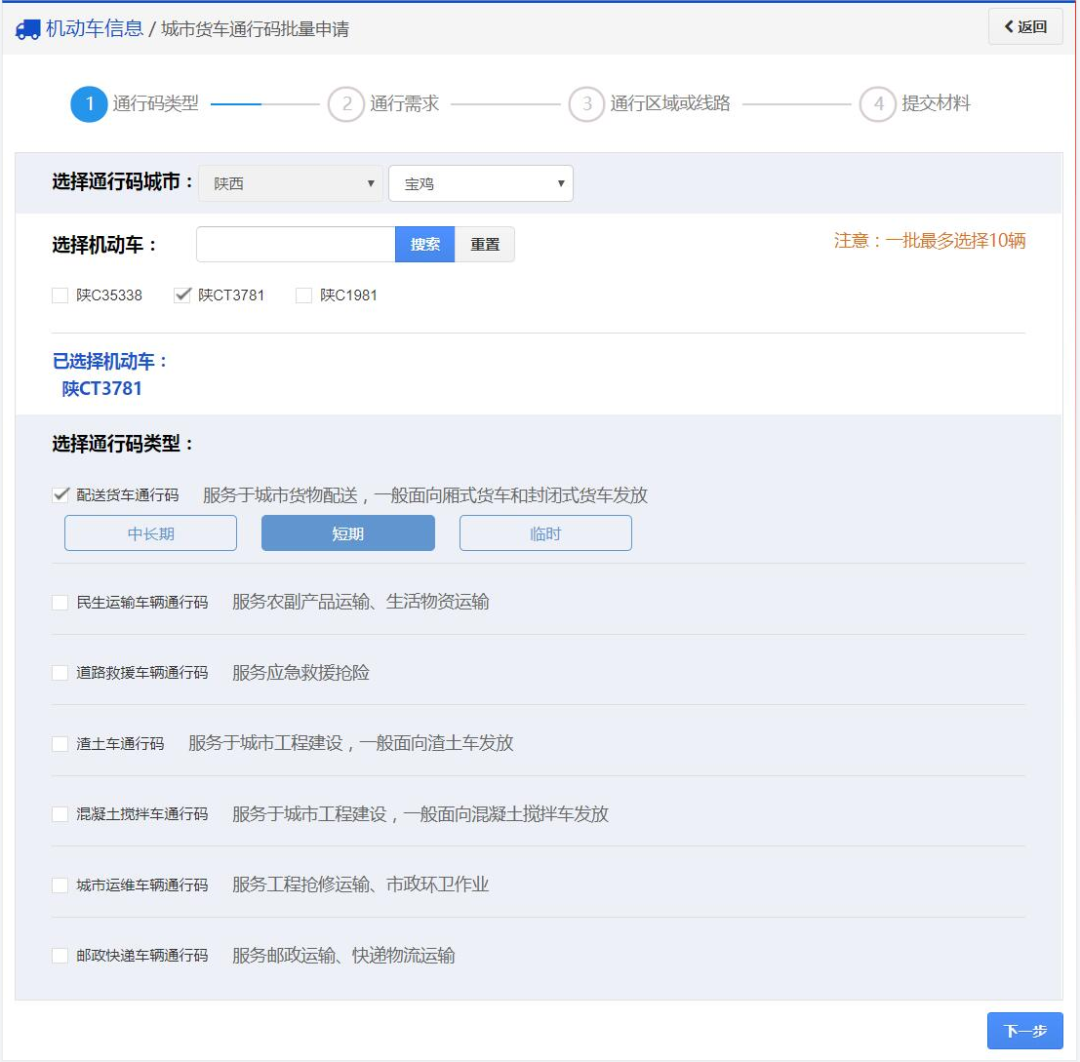The image size is (1080, 1062).
Task: Click the truck icon beside 机动车信息
Action: [28, 29]
